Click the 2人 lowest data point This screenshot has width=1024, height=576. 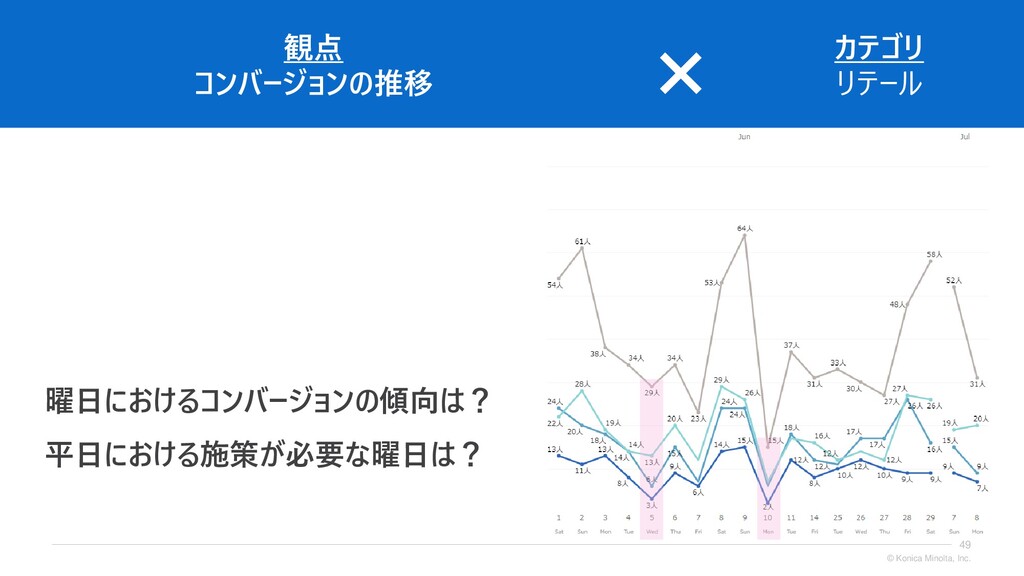(768, 504)
